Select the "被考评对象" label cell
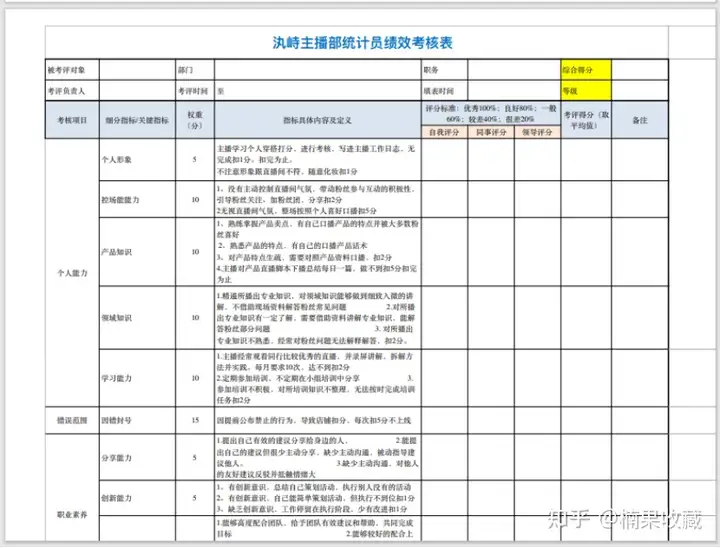The height and width of the screenshot is (548, 720). pyautogui.click(x=72, y=70)
